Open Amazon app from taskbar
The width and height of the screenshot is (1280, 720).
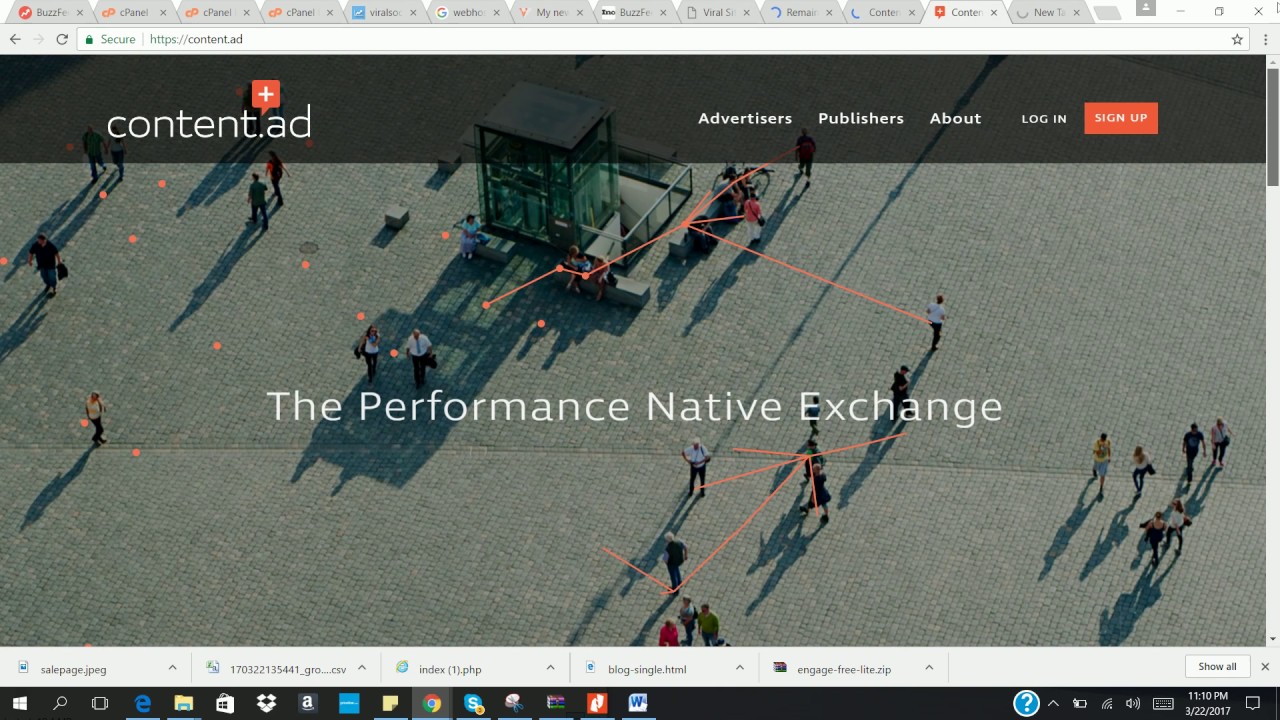click(x=307, y=703)
